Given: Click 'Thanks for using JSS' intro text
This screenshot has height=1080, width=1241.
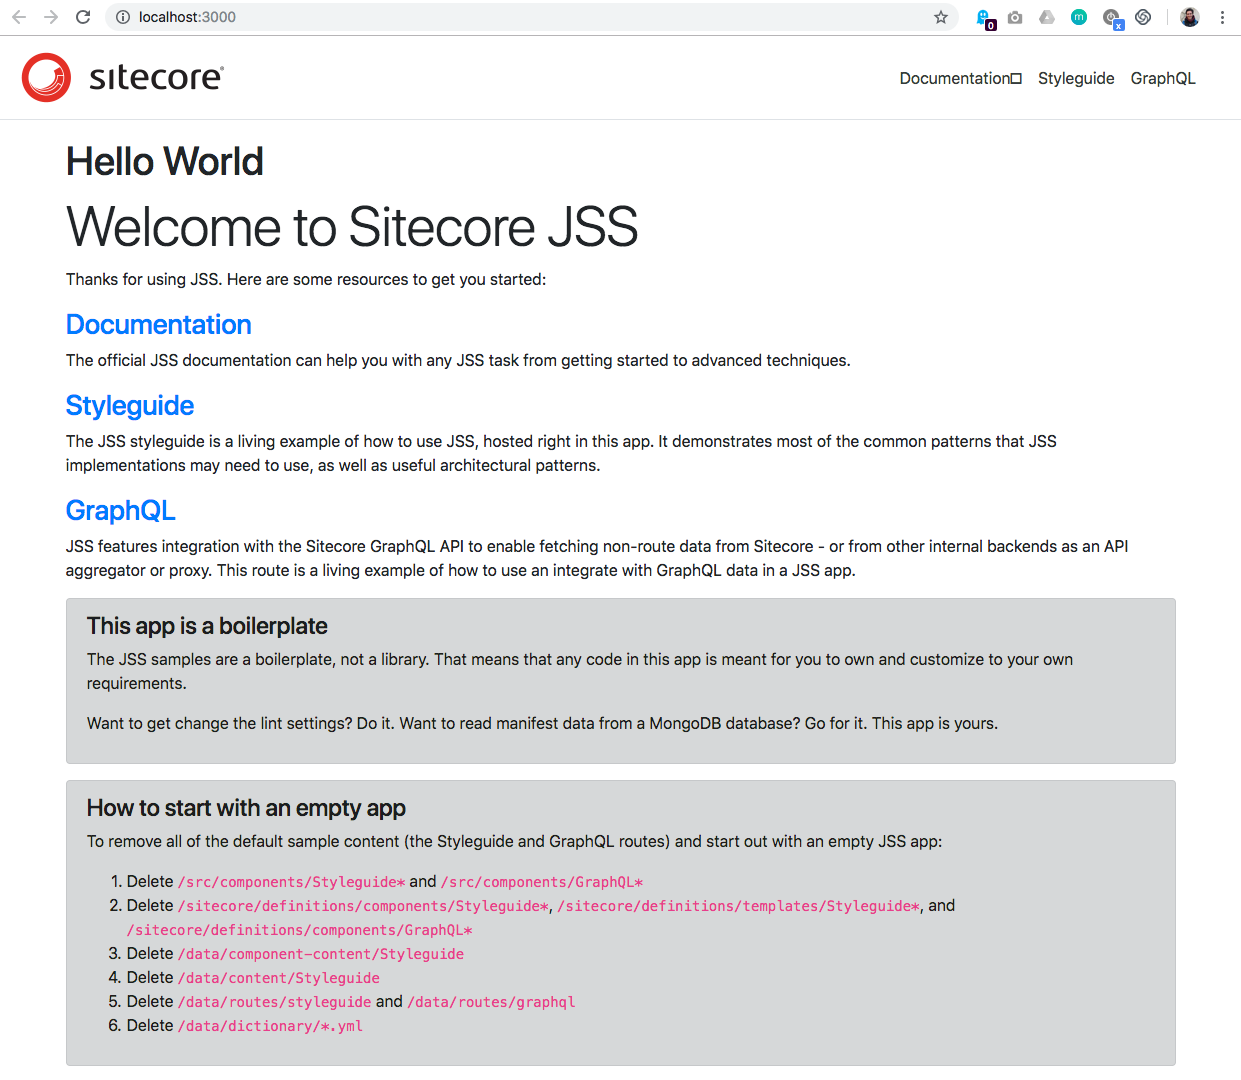Looking at the screenshot, I should [306, 279].
